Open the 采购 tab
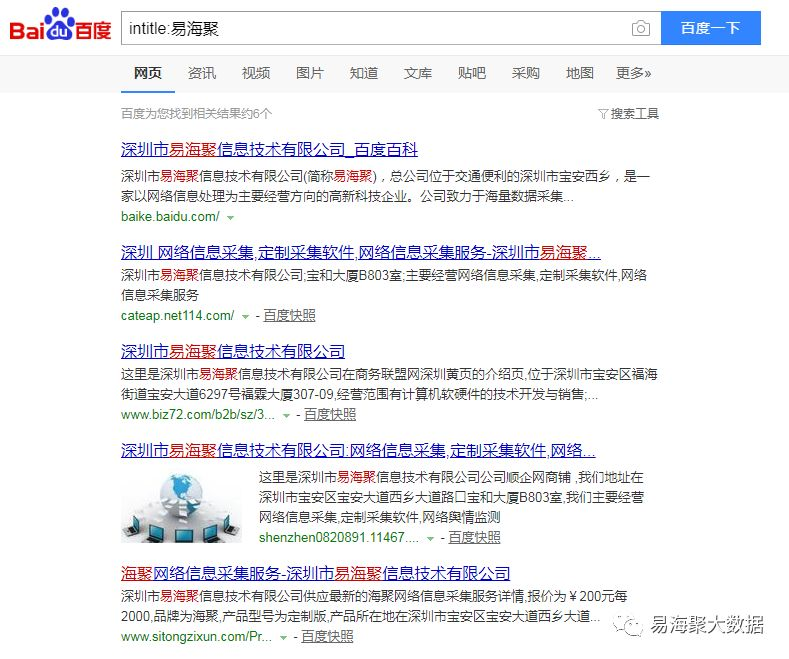The width and height of the screenshot is (789, 659). click(x=525, y=73)
